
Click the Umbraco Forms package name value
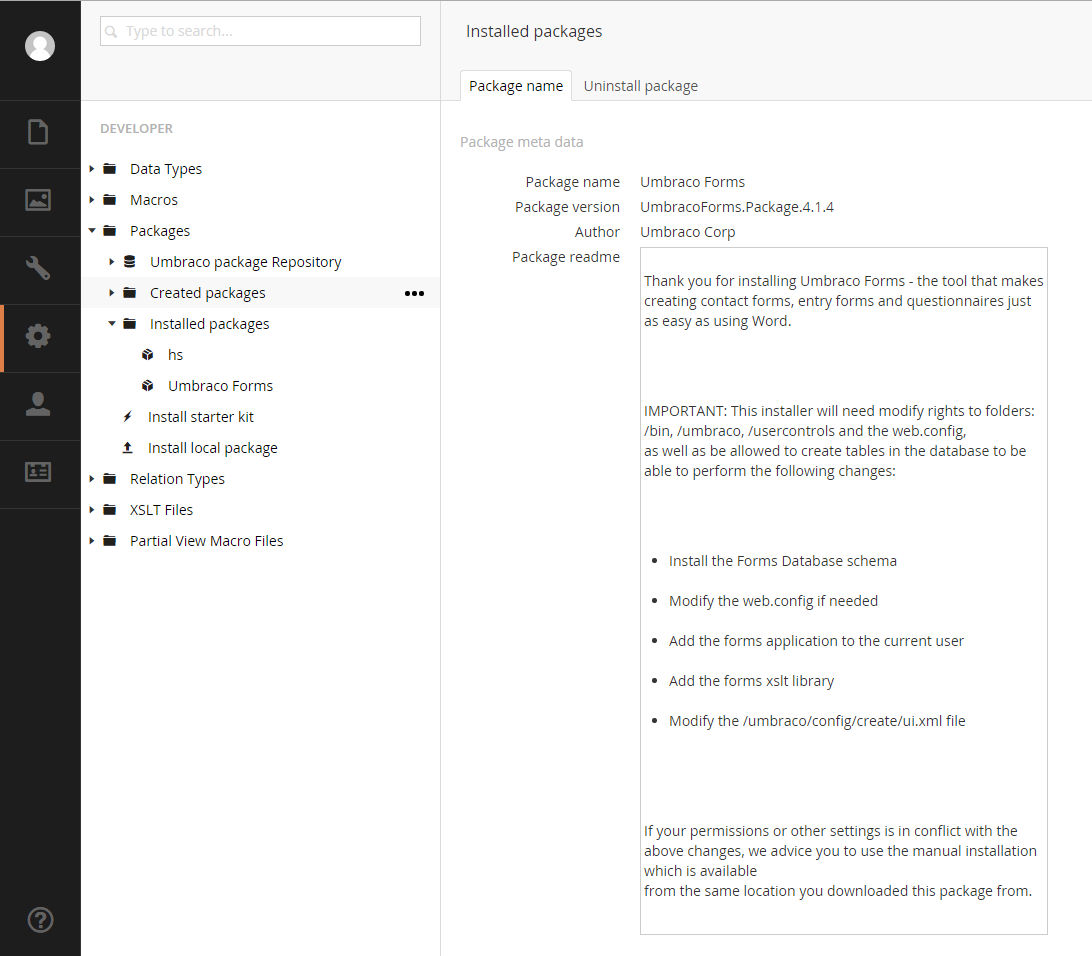coord(692,182)
